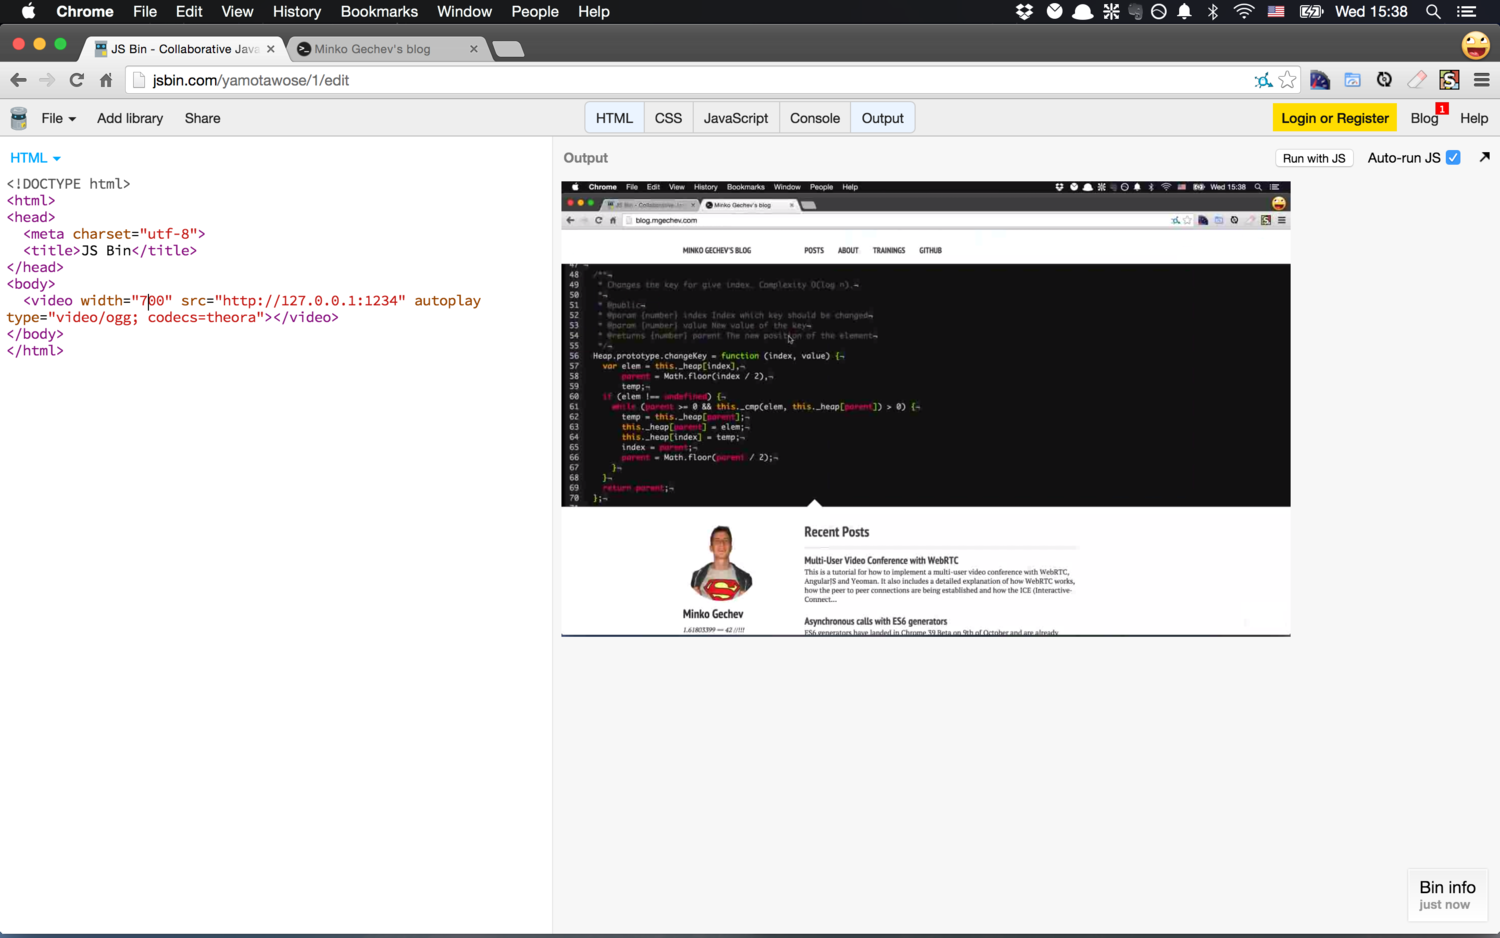
Task: Click the meta charset code line
Action: click(x=114, y=234)
